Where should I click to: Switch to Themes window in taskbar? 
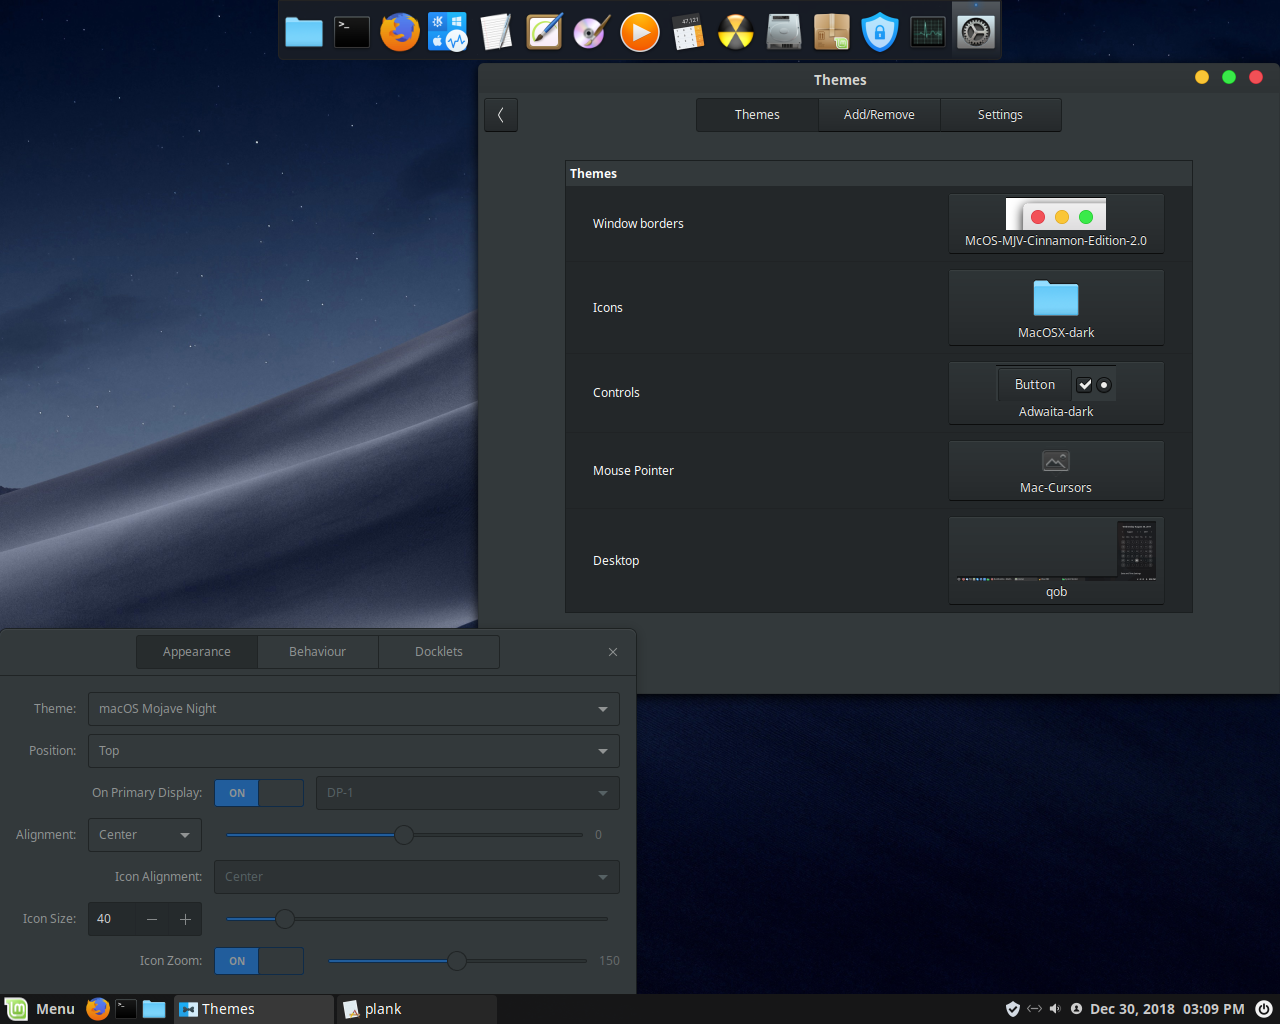point(254,1009)
